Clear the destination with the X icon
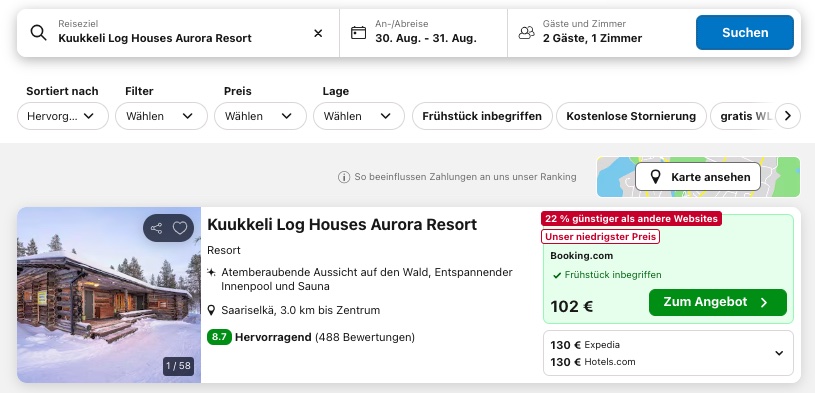815x393 pixels. click(x=318, y=33)
